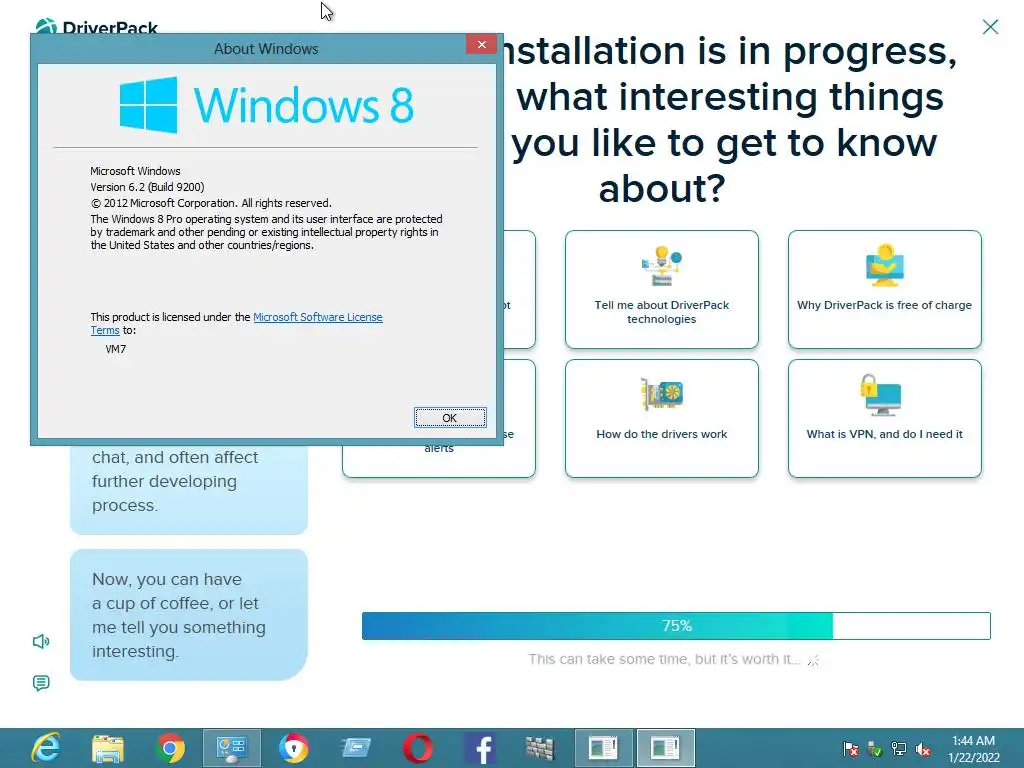Viewport: 1024px width, 768px height.
Task: Open the network status tray icon
Action: pyautogui.click(x=899, y=749)
